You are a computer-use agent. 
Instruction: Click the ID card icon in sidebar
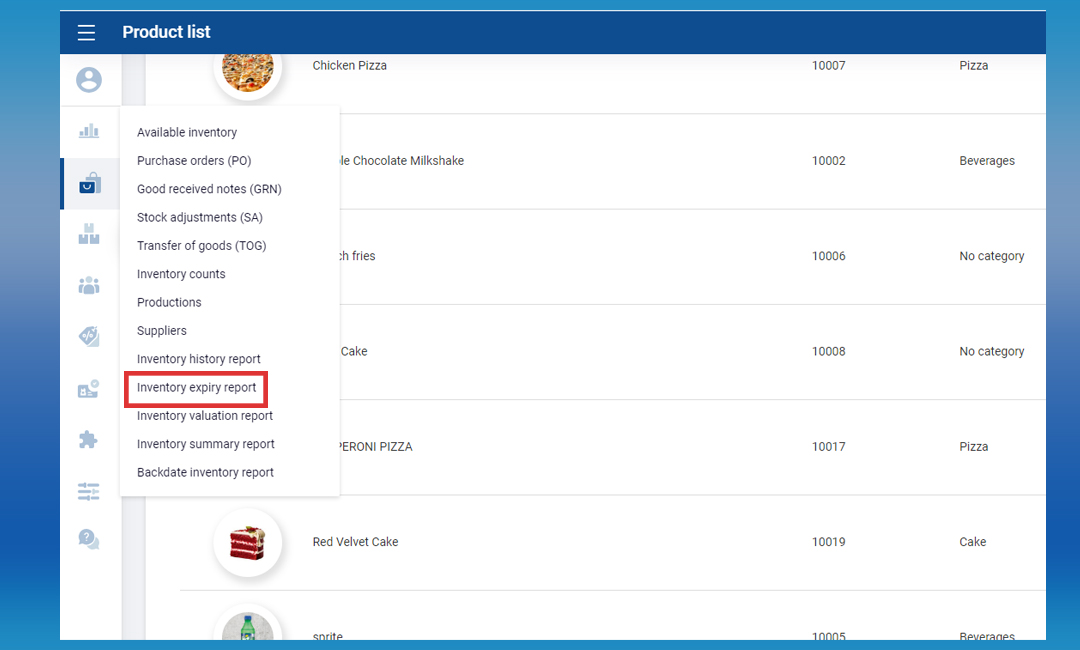[x=89, y=389]
